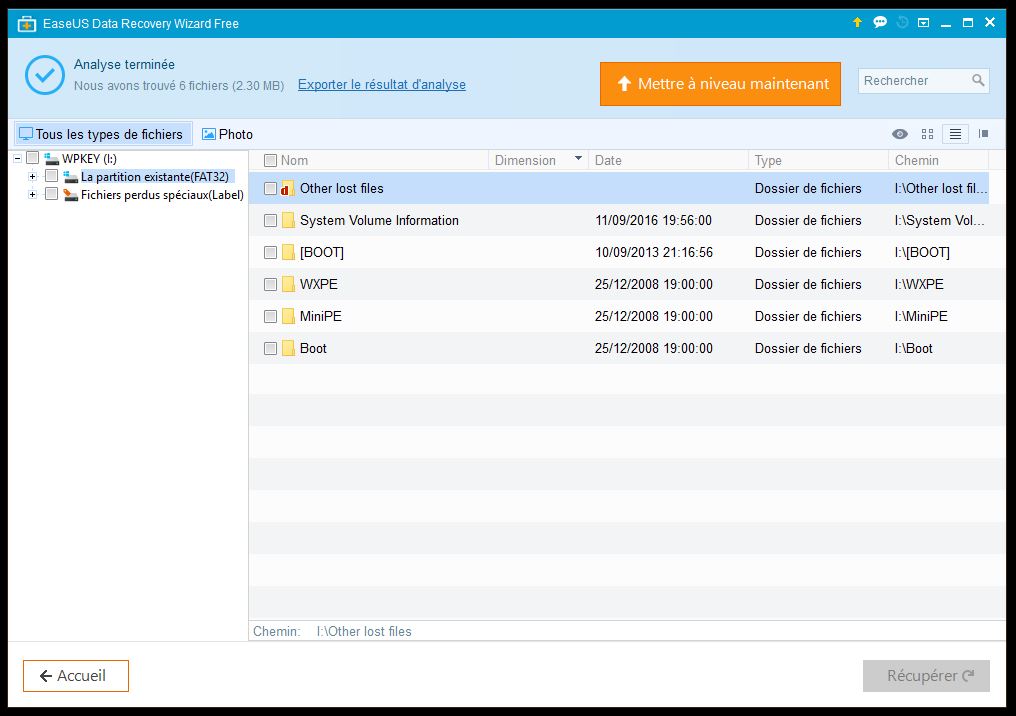Open the title bar dropdown menu icon

(924, 23)
